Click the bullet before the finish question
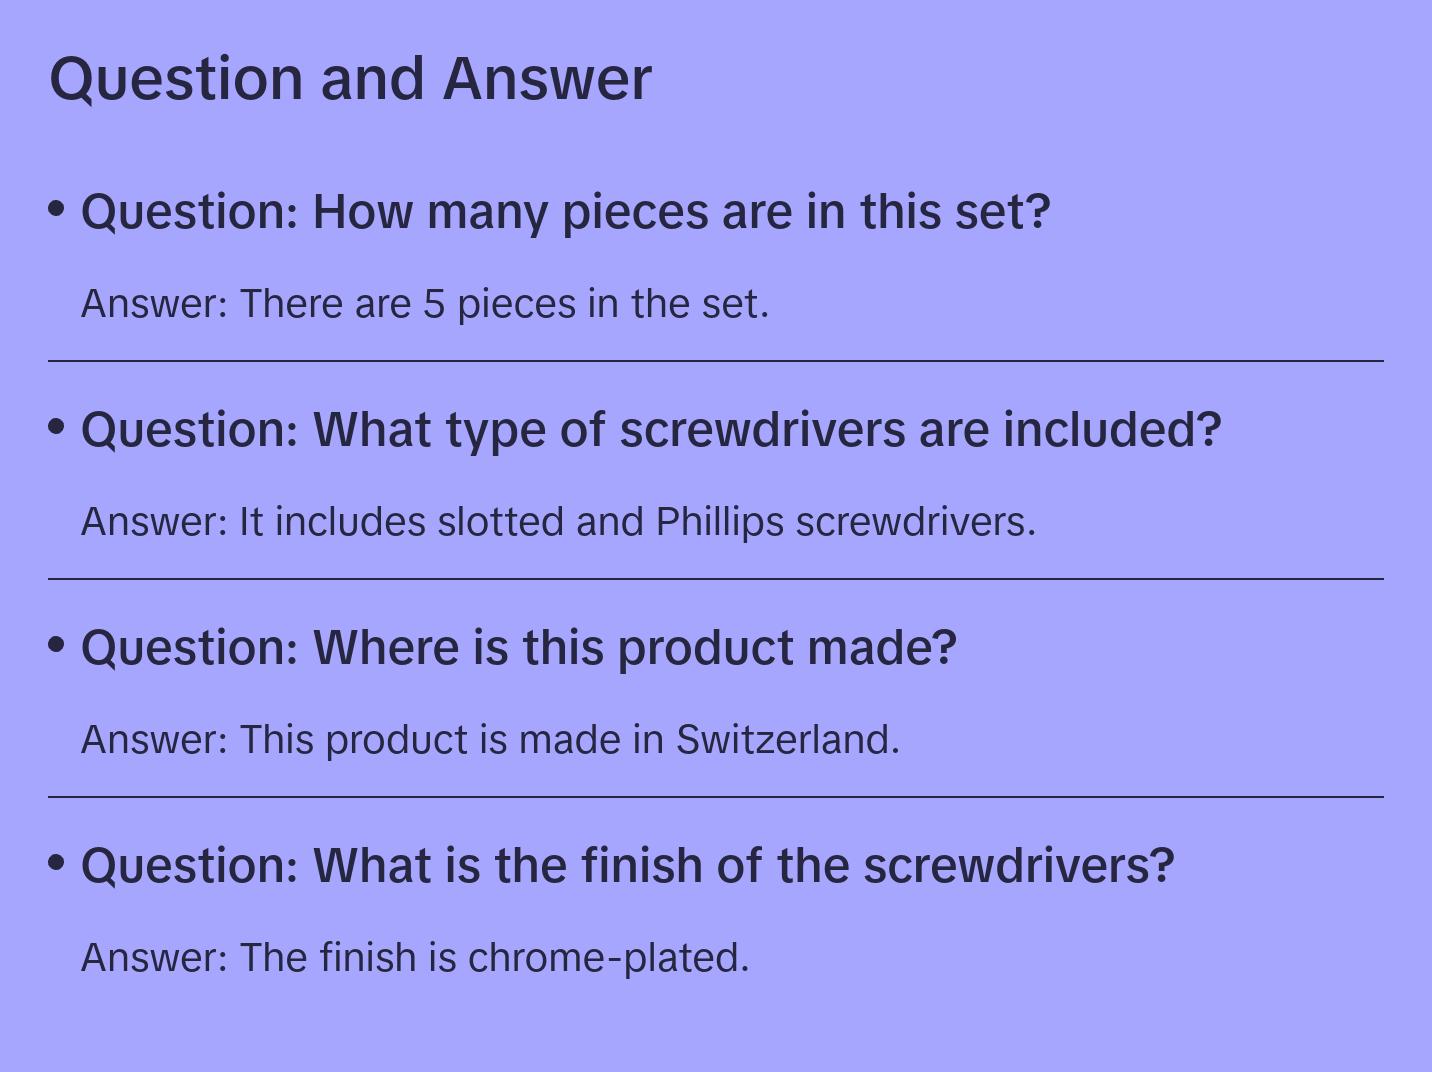The width and height of the screenshot is (1432, 1072). (x=57, y=863)
